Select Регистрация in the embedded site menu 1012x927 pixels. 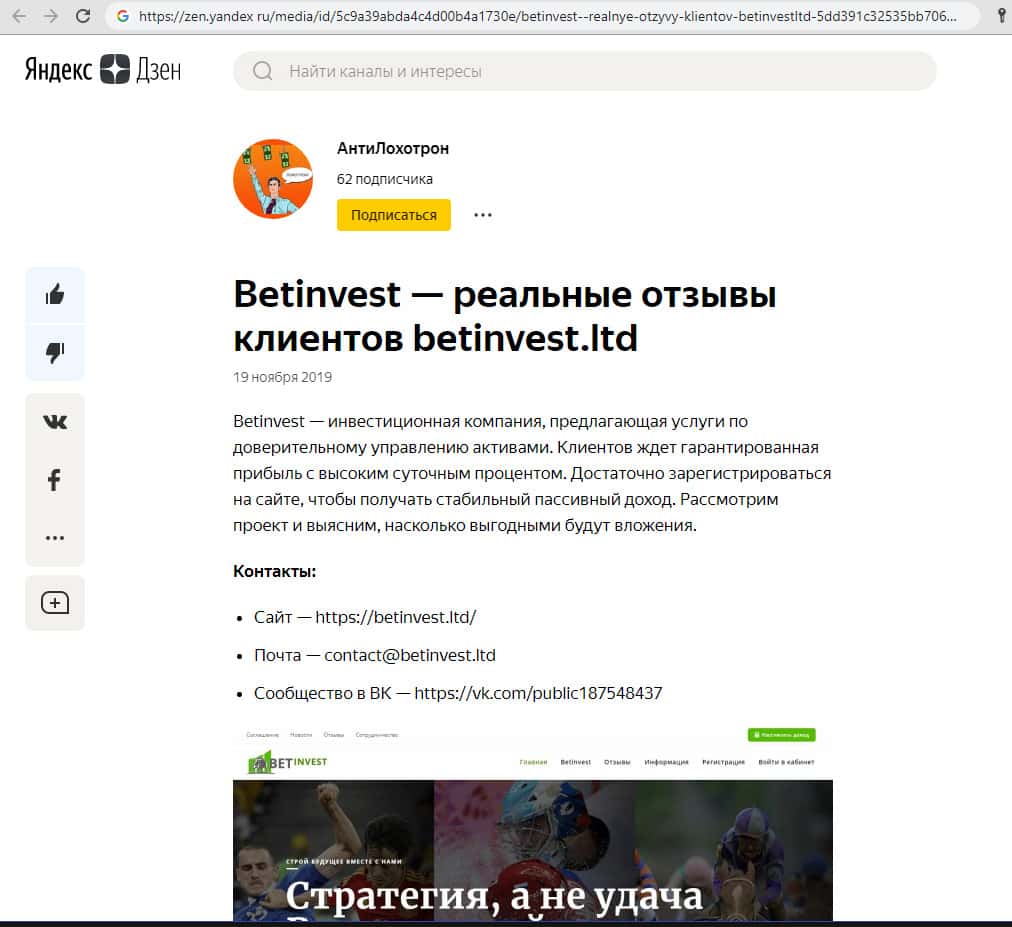point(724,762)
